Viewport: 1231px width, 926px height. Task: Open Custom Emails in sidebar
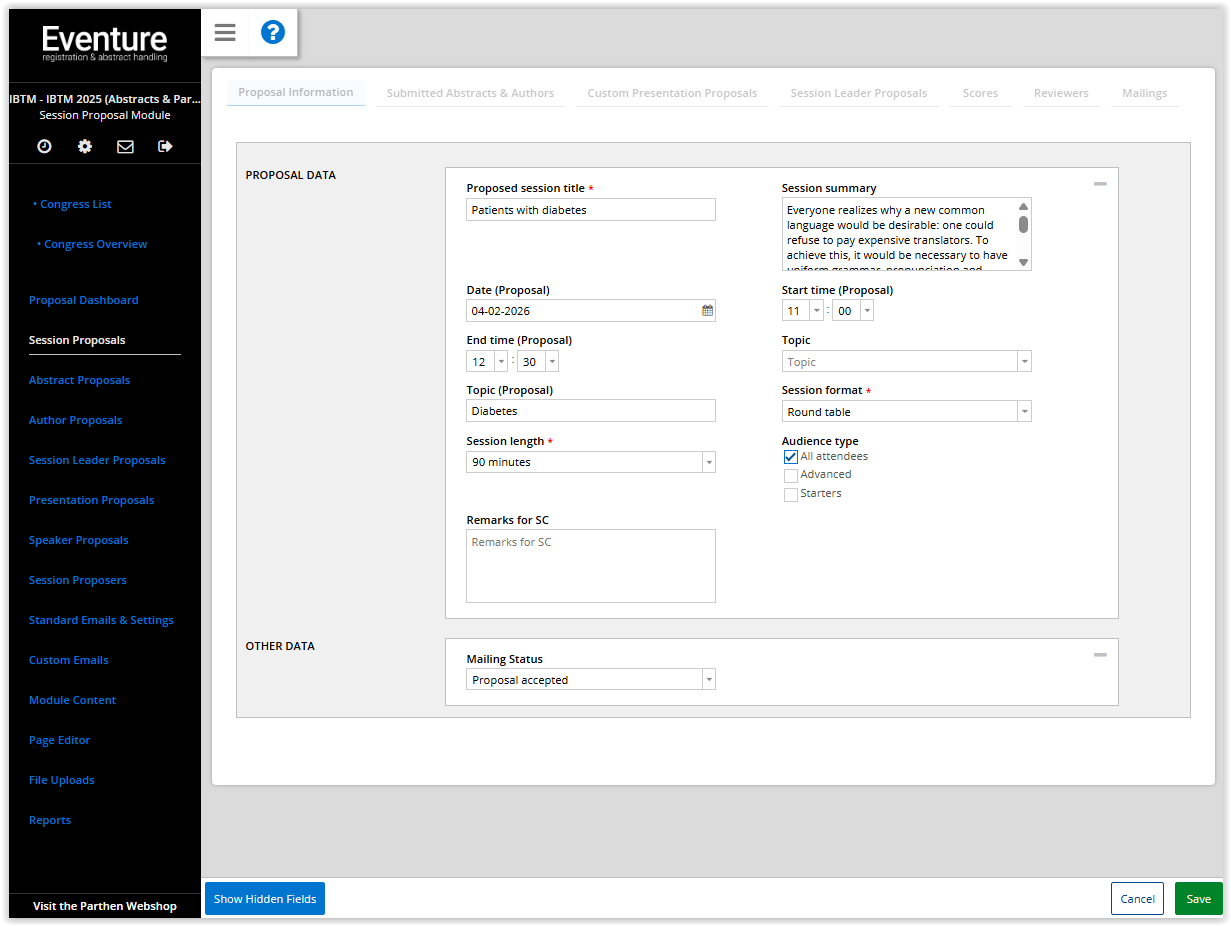click(x=69, y=660)
